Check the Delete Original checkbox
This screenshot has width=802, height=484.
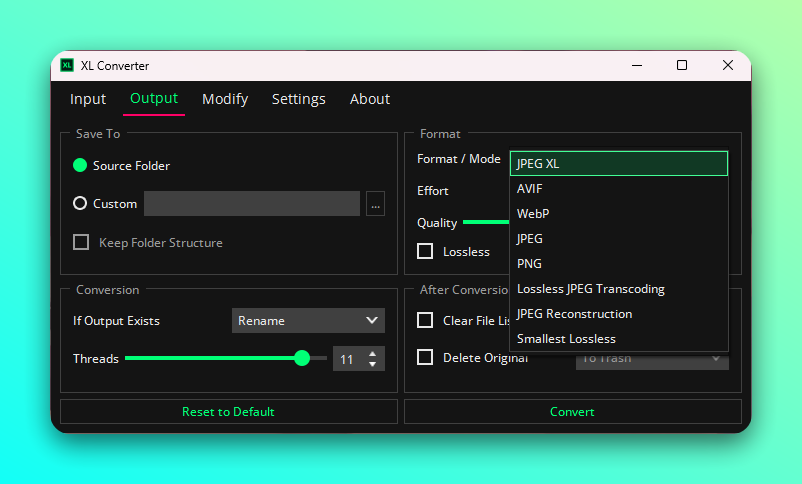coord(425,358)
